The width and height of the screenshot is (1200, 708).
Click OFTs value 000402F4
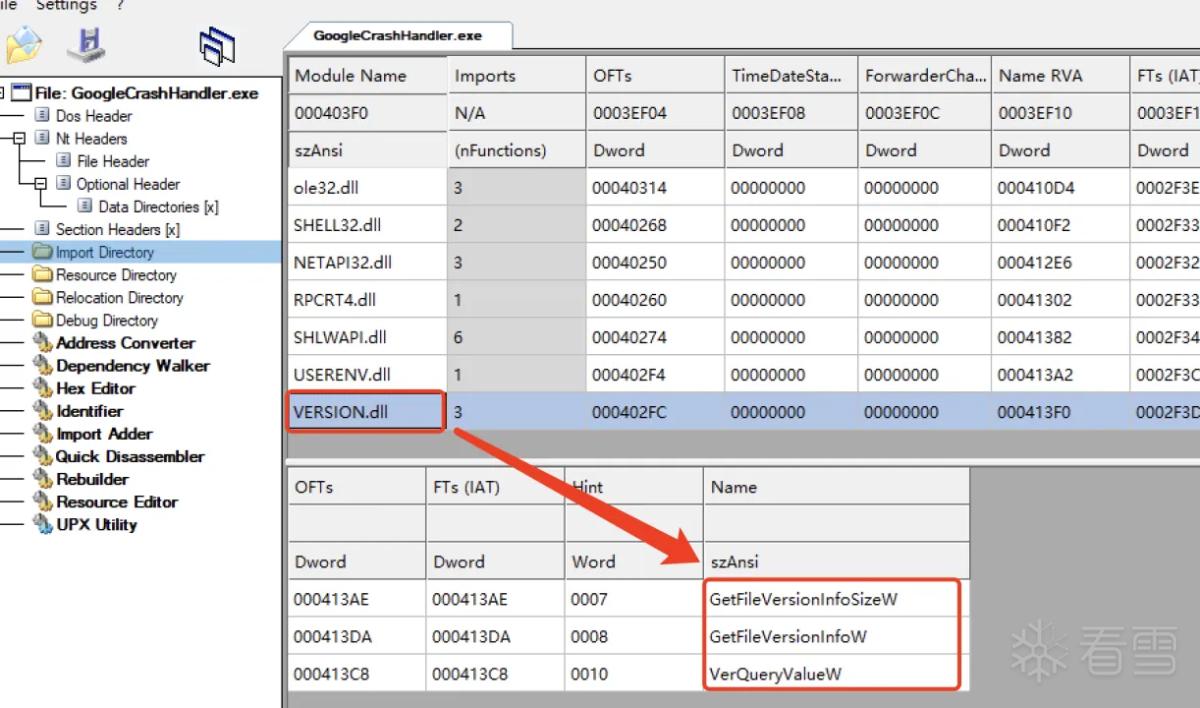pyautogui.click(x=629, y=375)
